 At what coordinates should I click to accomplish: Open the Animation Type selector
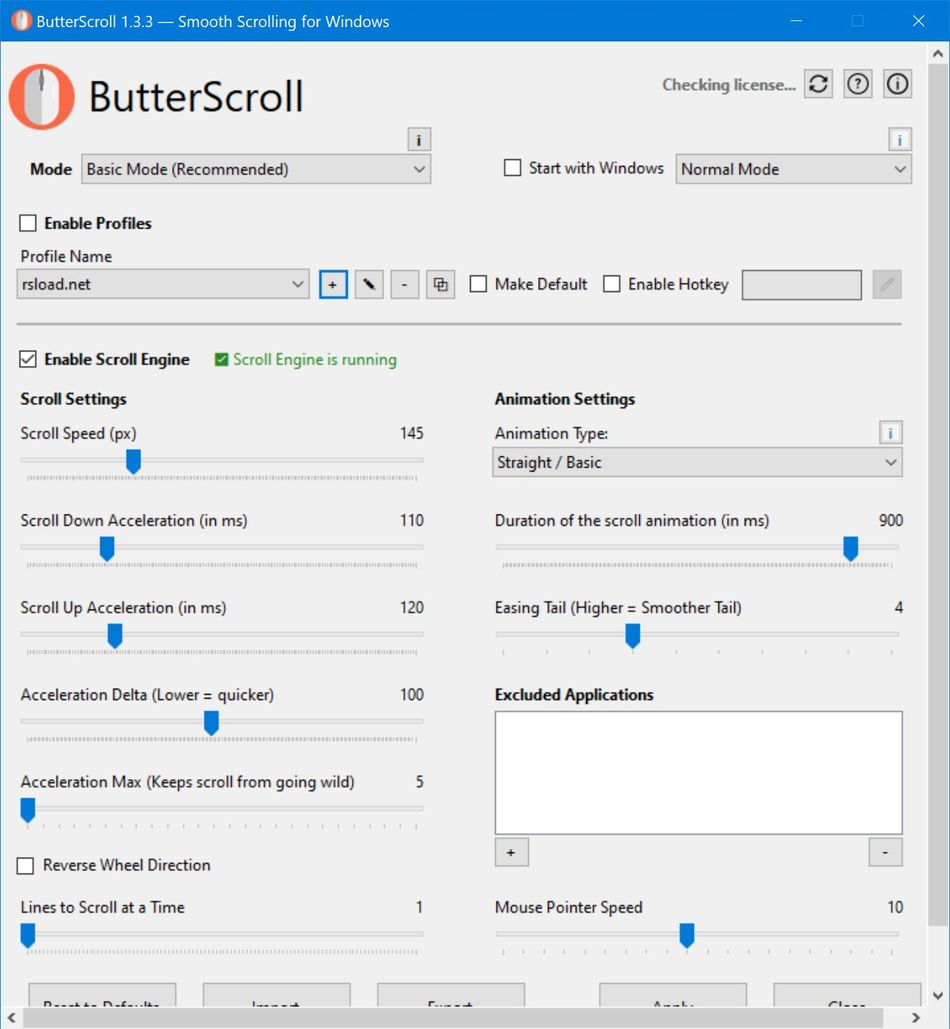[x=696, y=462]
